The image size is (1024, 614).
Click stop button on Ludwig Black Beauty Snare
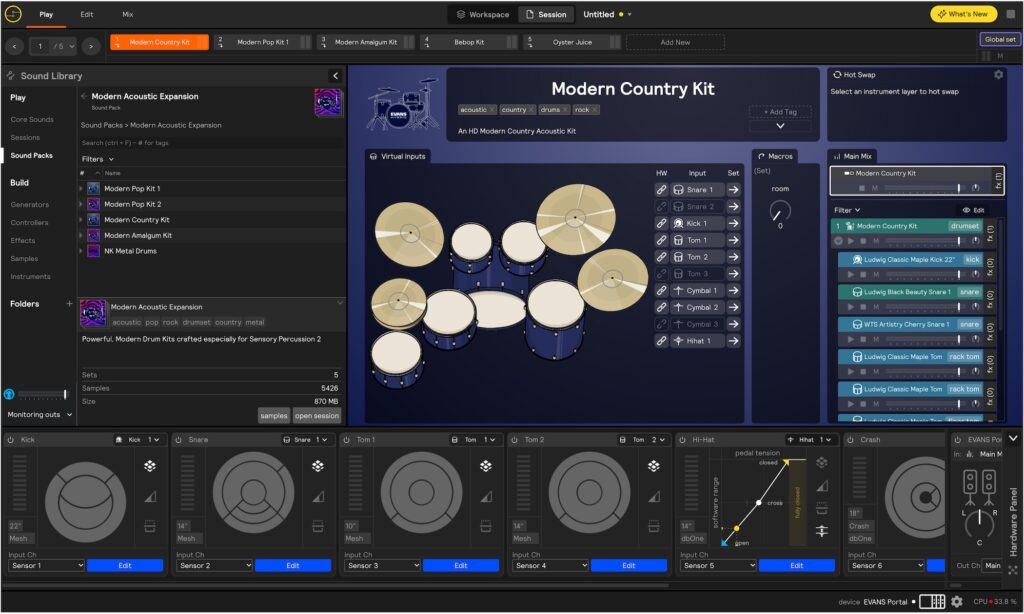[863, 307]
